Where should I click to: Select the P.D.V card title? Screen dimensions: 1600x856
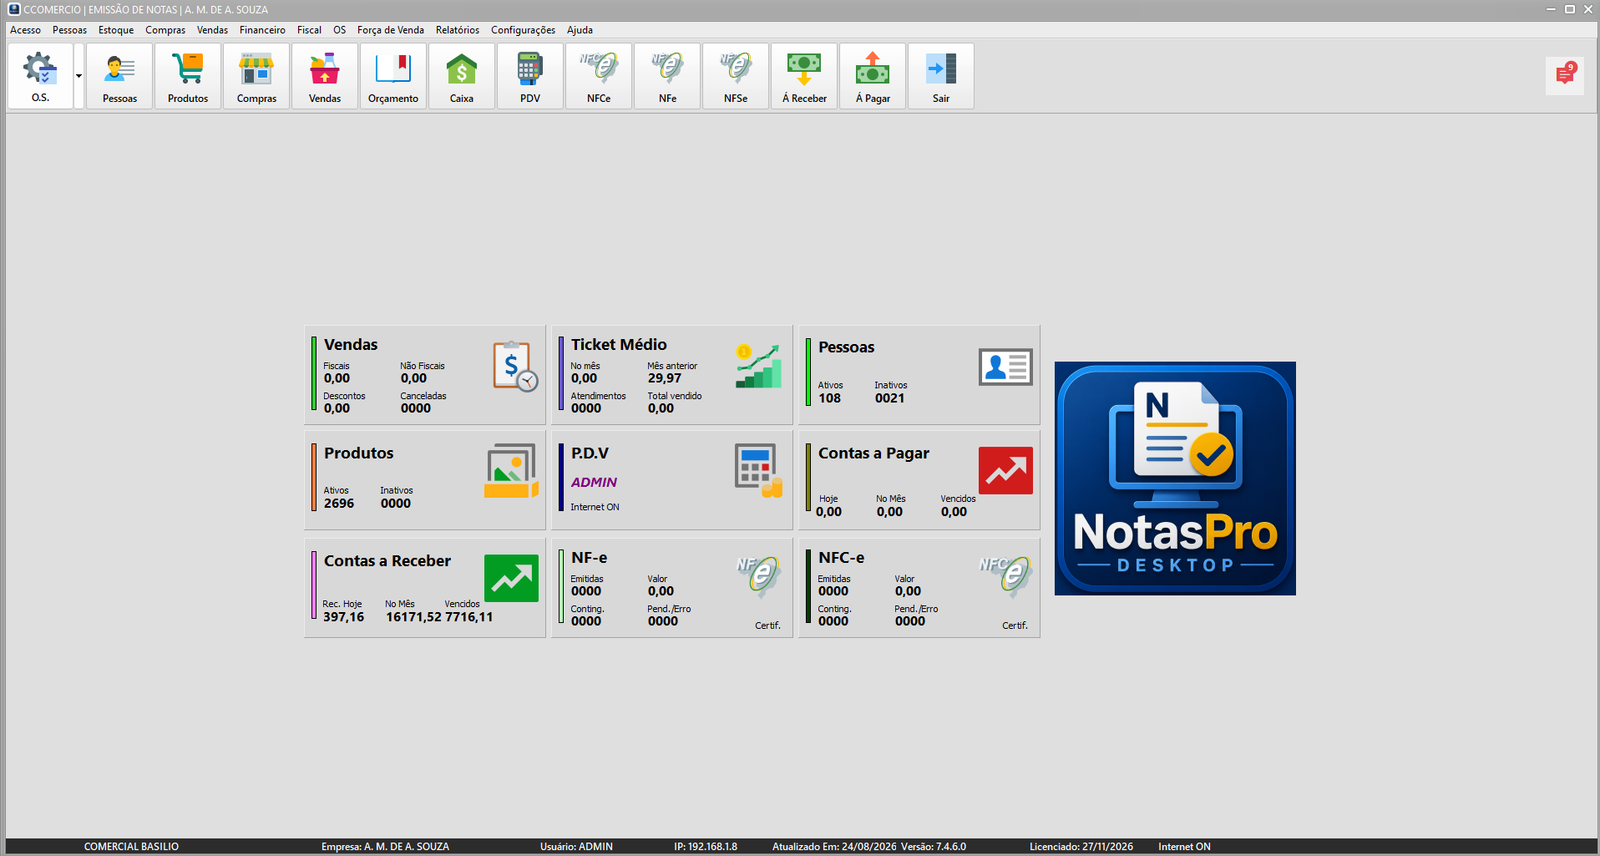590,454
